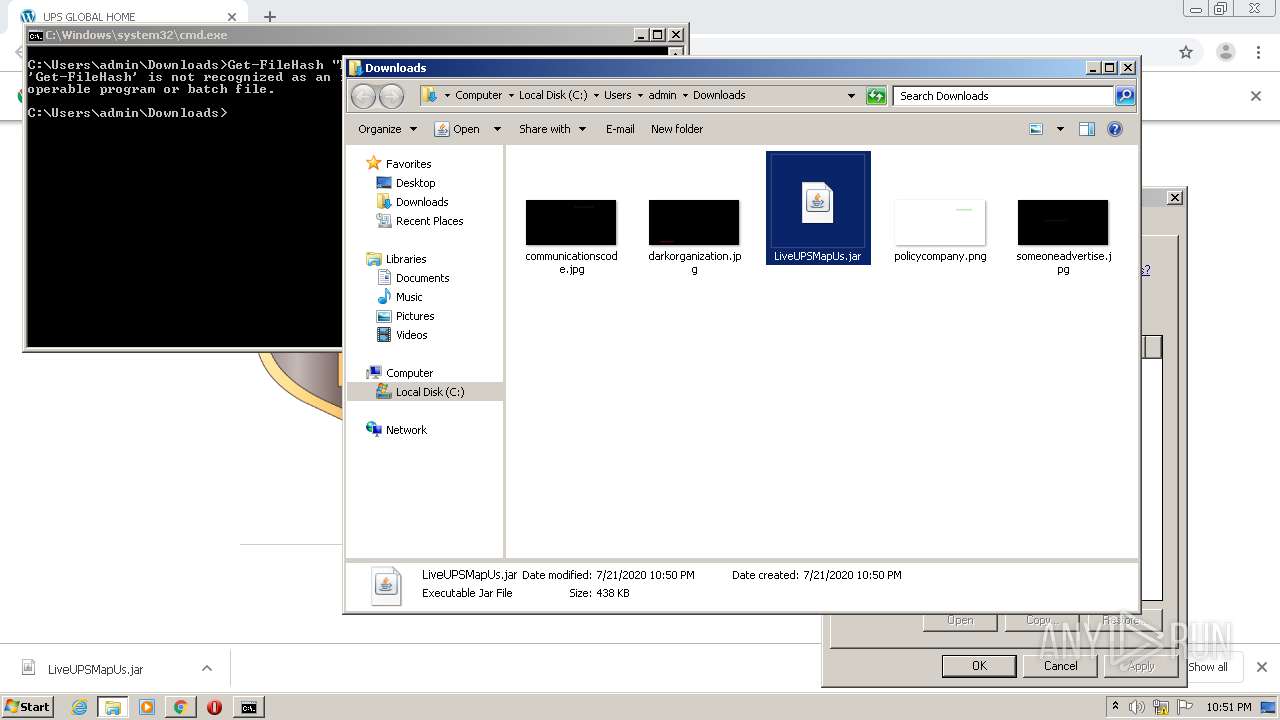
Task: Click the Forward arrow in Downloads explorer
Action: (391, 96)
